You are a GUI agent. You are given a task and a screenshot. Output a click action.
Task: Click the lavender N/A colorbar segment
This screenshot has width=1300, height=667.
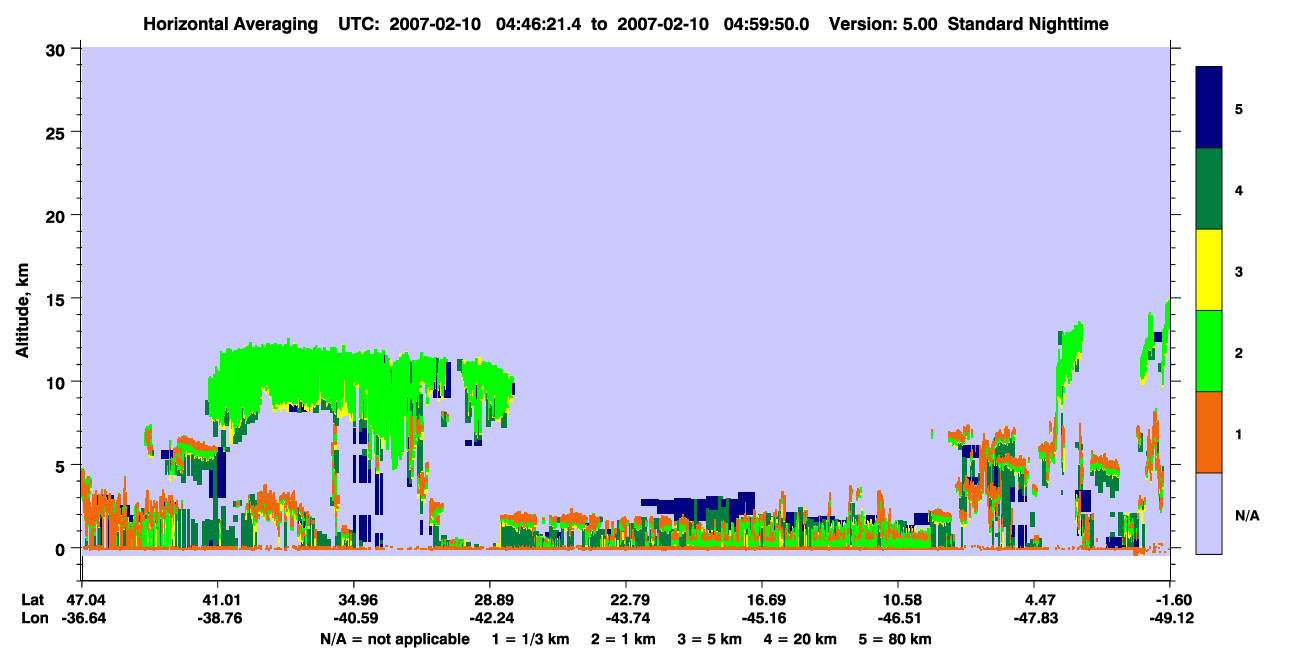(x=1209, y=513)
